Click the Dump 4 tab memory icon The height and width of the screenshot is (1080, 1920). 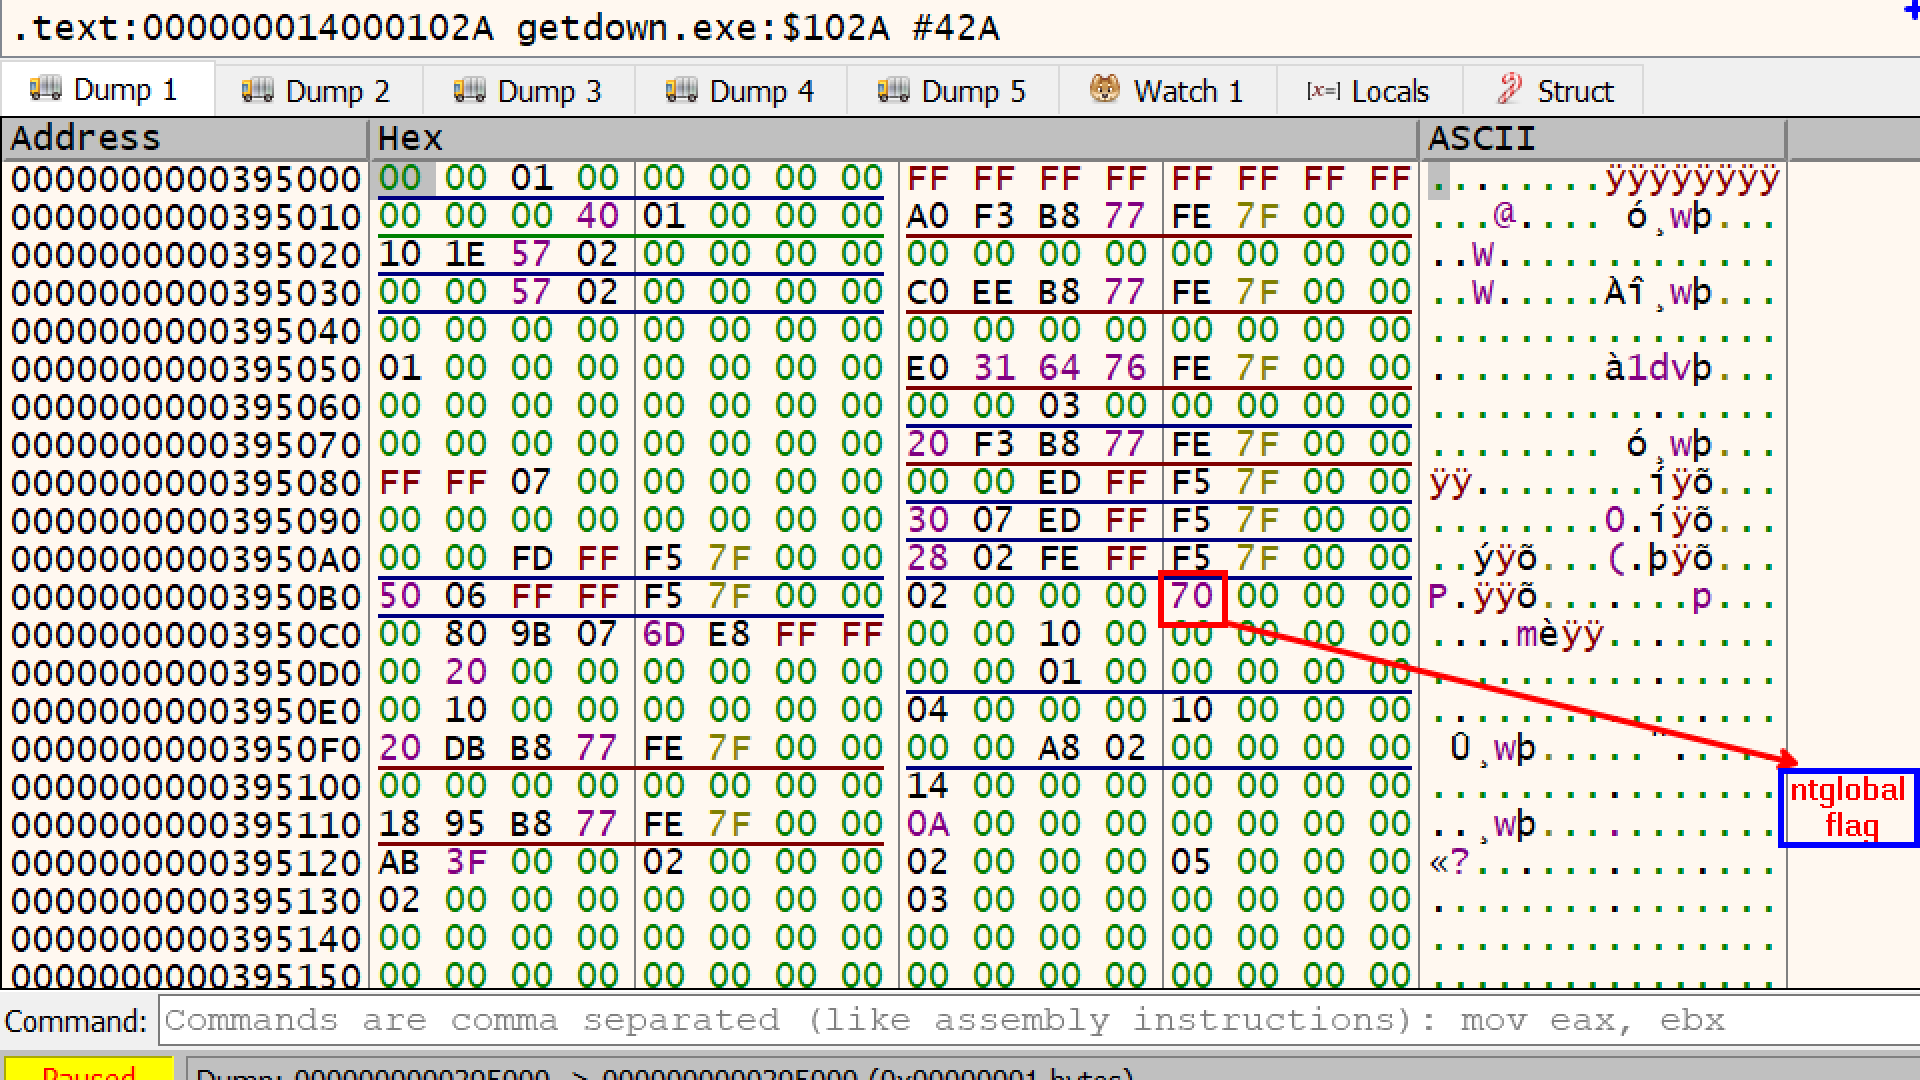click(x=681, y=91)
